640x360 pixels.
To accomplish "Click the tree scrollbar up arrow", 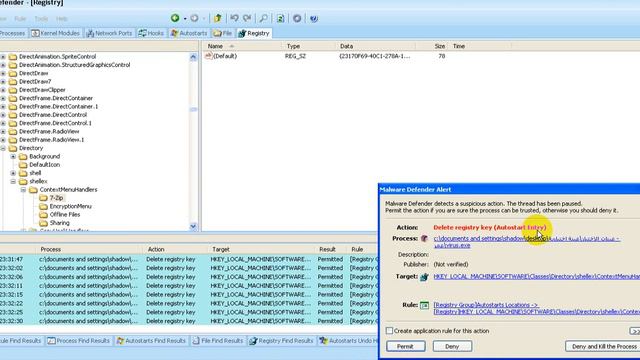I will pos(193,57).
